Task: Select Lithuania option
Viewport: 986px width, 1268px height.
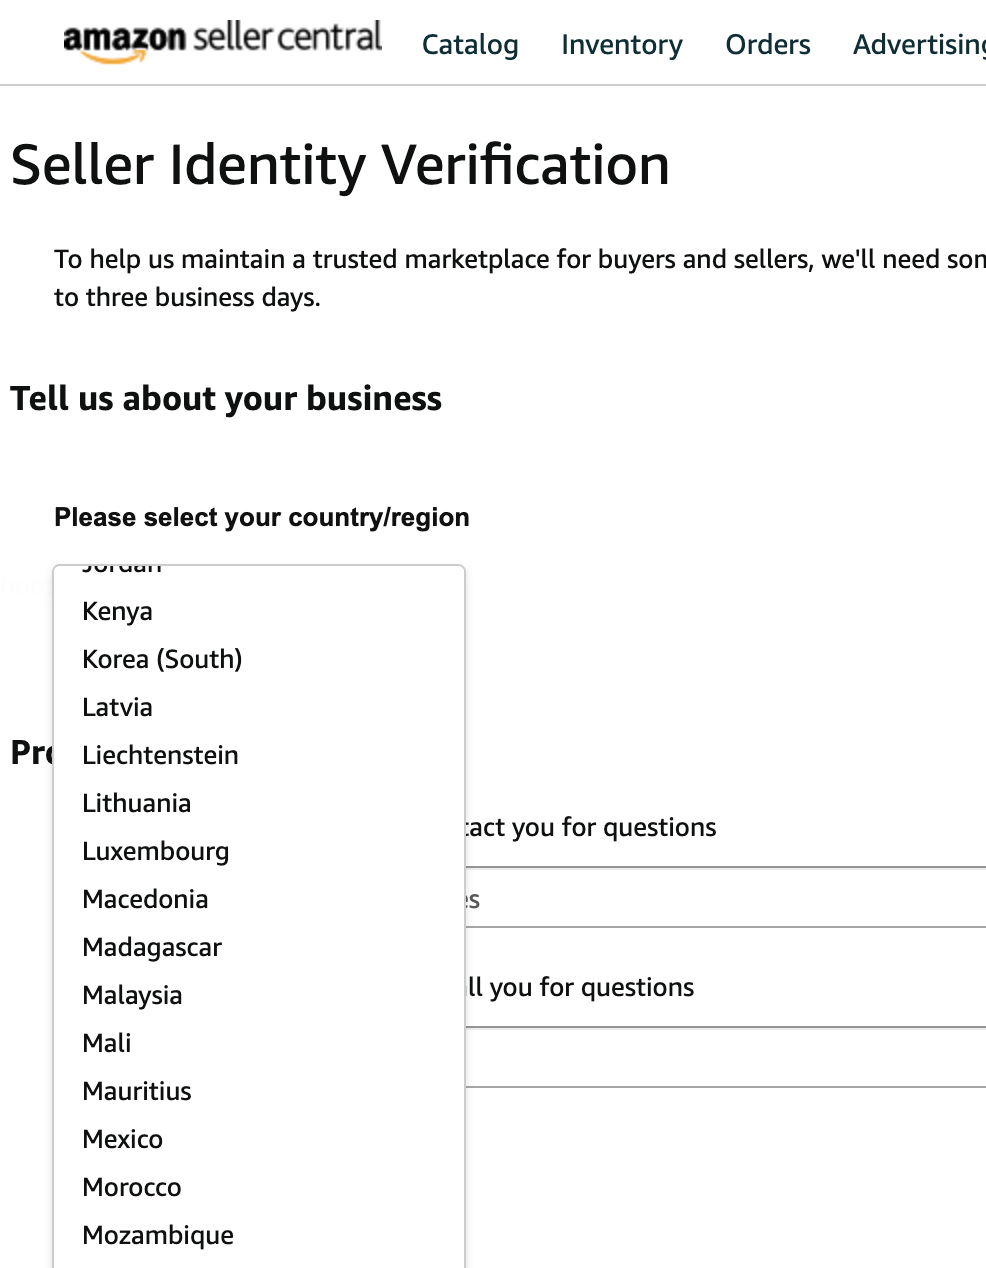Action: click(x=137, y=803)
